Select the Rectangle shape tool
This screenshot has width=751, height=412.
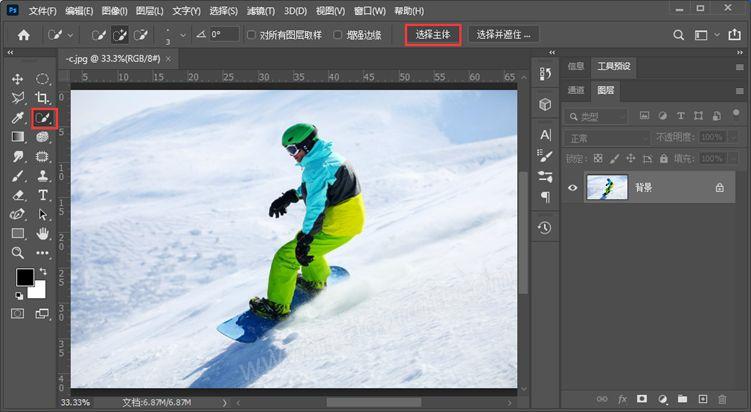click(18, 233)
